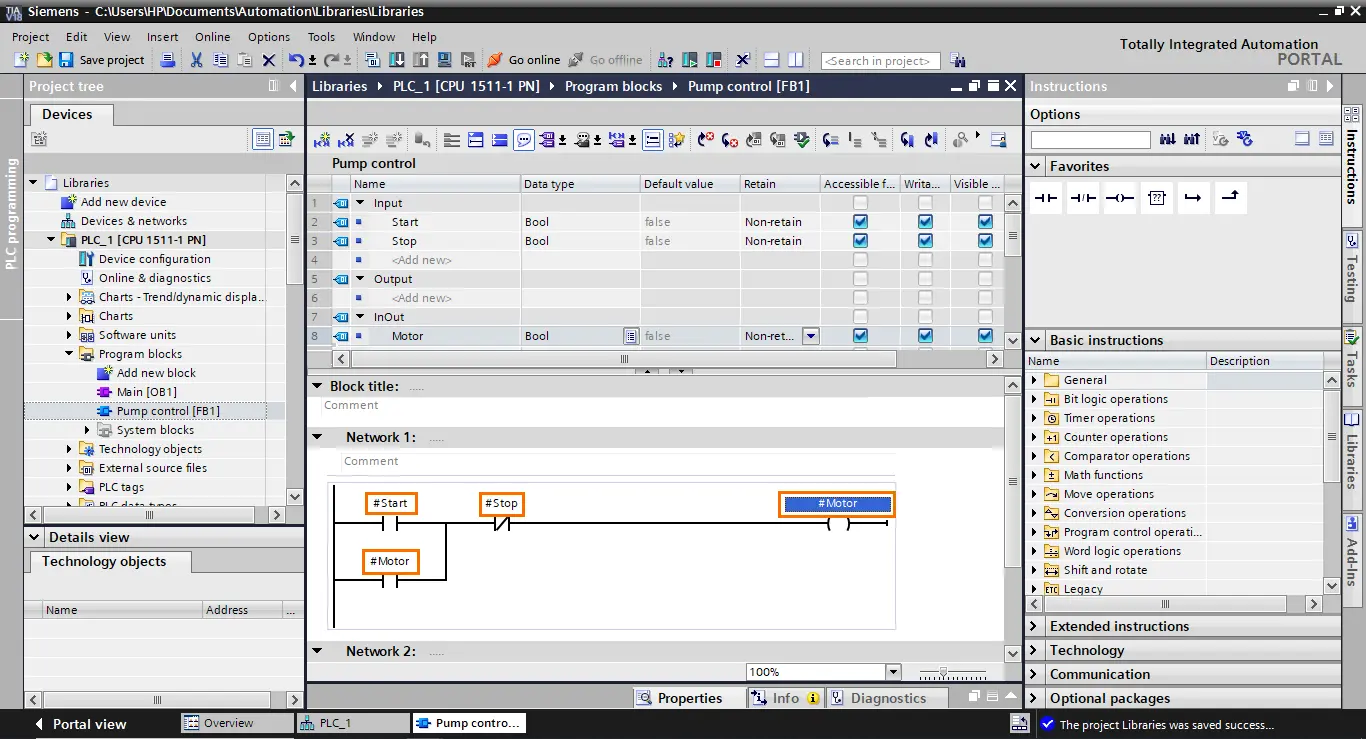The height and width of the screenshot is (739, 1366).
Task: Insert output coil from Favorites
Action: point(1120,198)
